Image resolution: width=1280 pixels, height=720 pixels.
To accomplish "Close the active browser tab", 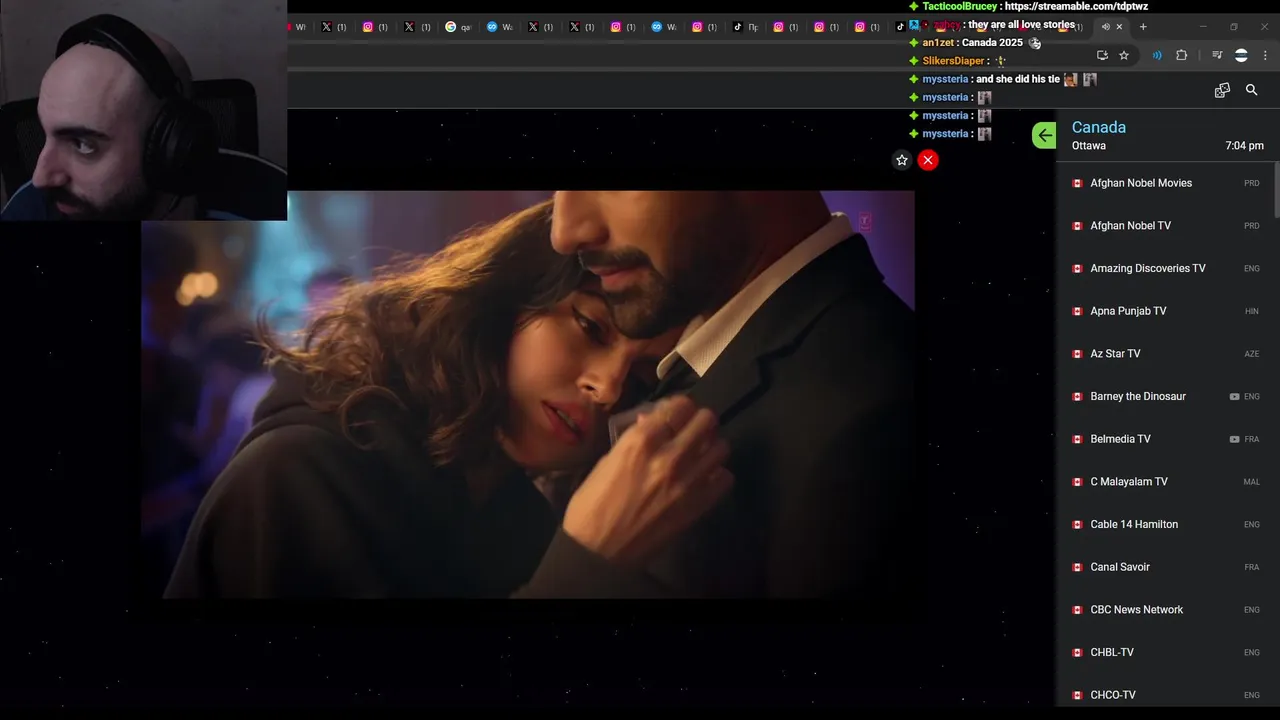I will [1119, 27].
